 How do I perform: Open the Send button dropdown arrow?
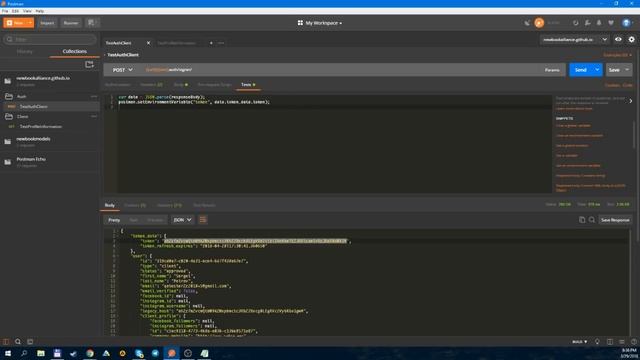point(597,70)
